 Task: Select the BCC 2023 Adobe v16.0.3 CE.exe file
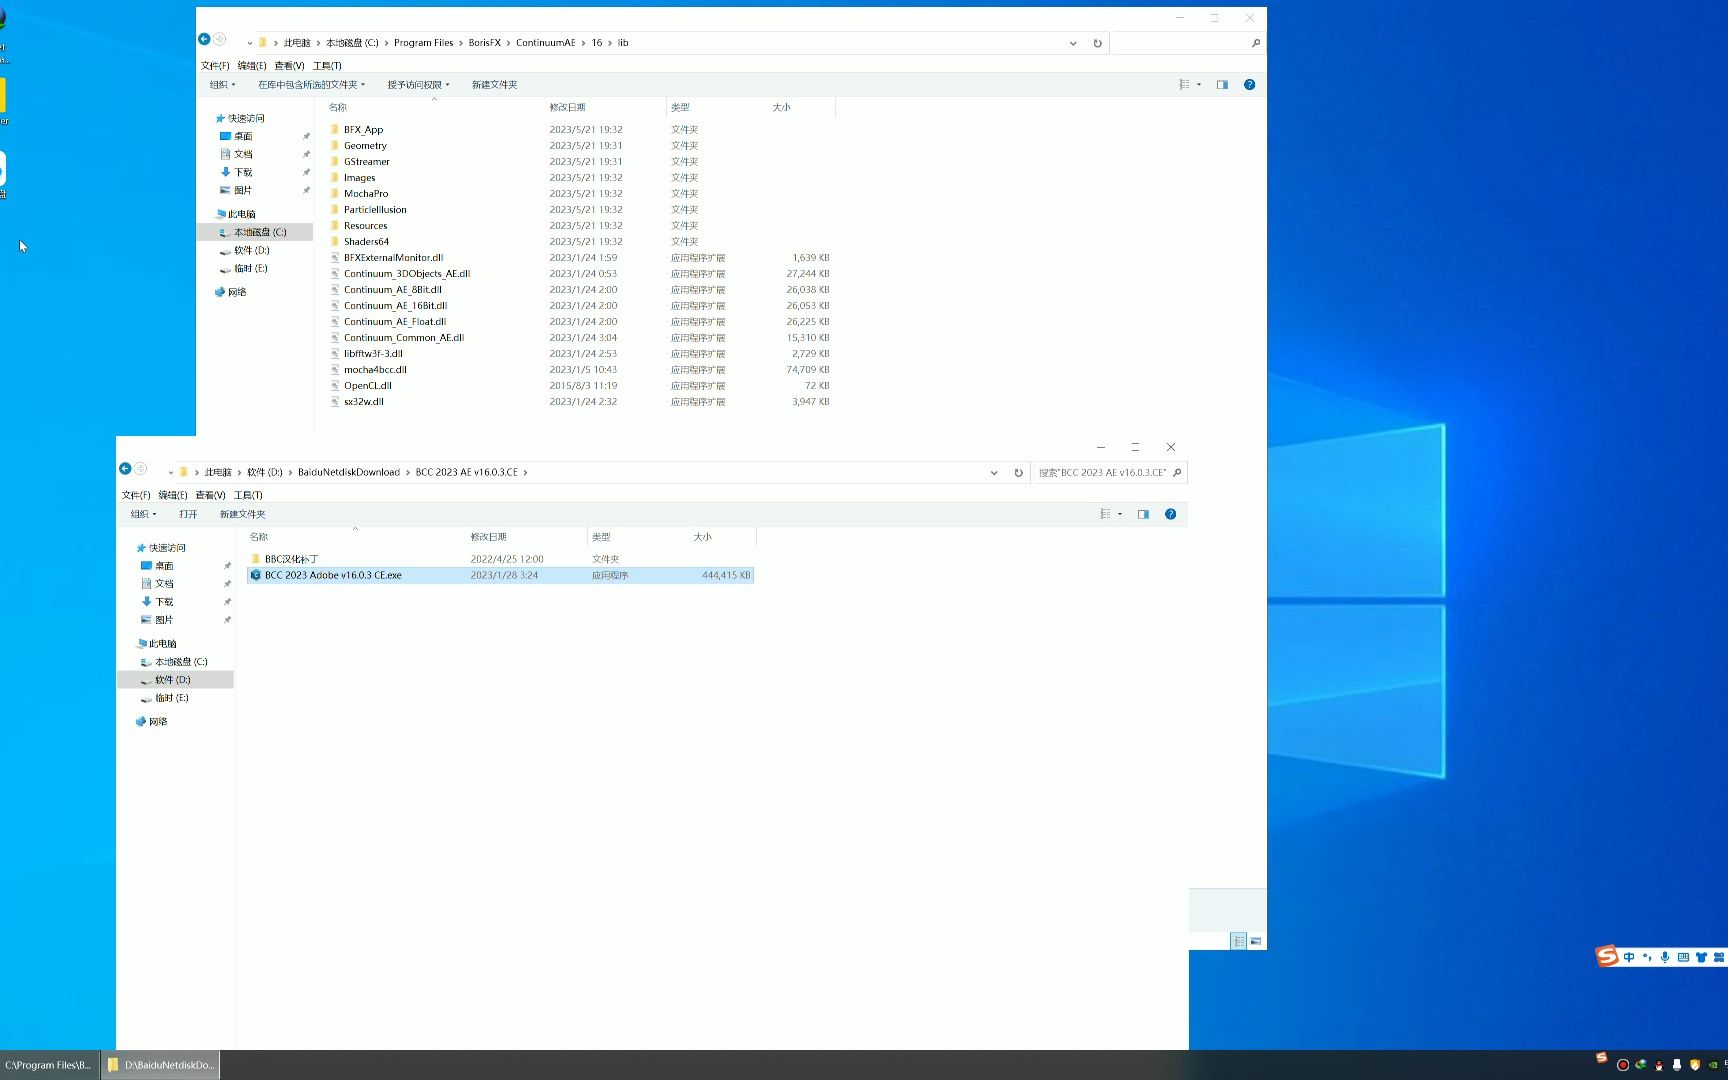click(500, 575)
